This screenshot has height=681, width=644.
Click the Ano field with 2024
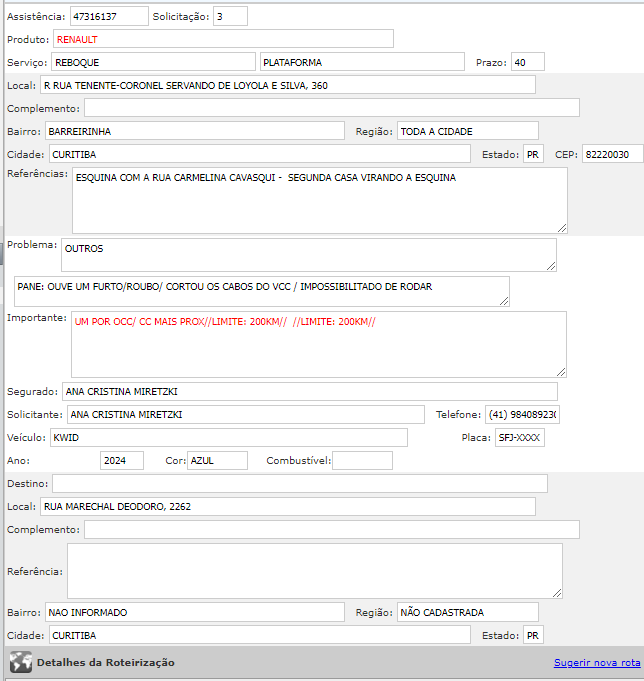click(x=122, y=460)
